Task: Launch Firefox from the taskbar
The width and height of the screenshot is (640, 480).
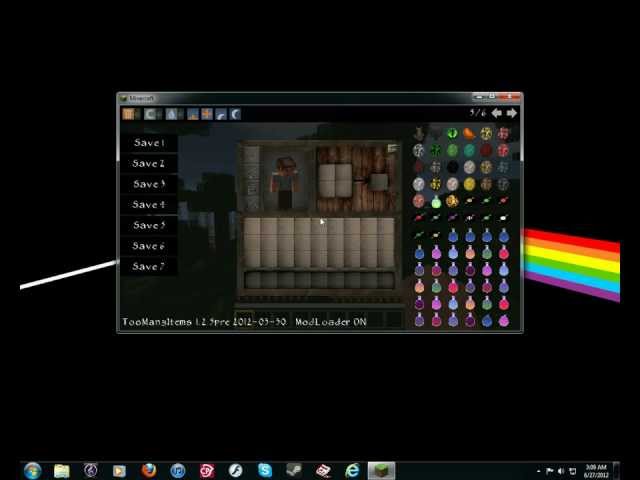Action: click(x=149, y=471)
